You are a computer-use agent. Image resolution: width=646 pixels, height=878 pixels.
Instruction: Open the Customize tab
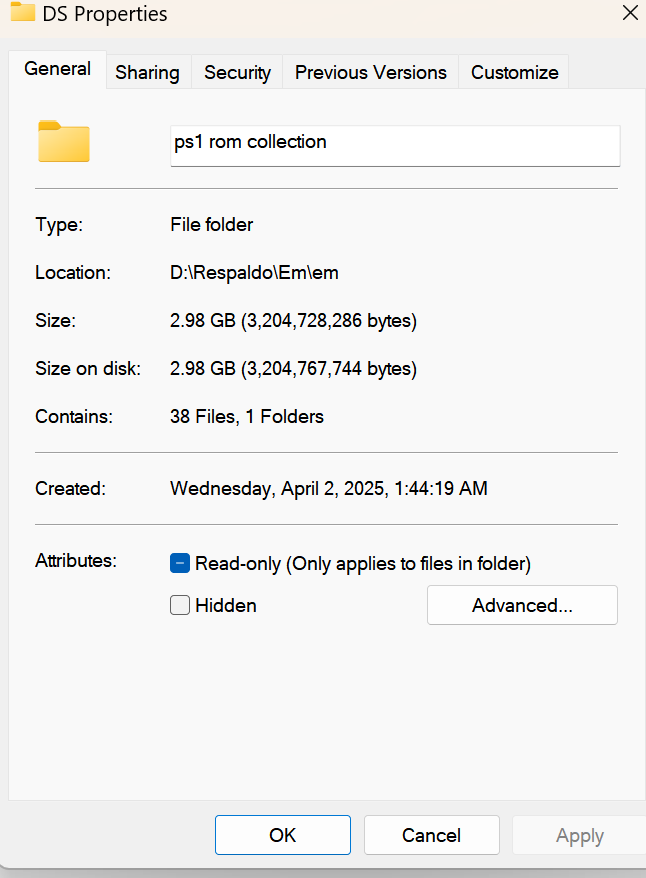pyautogui.click(x=514, y=72)
